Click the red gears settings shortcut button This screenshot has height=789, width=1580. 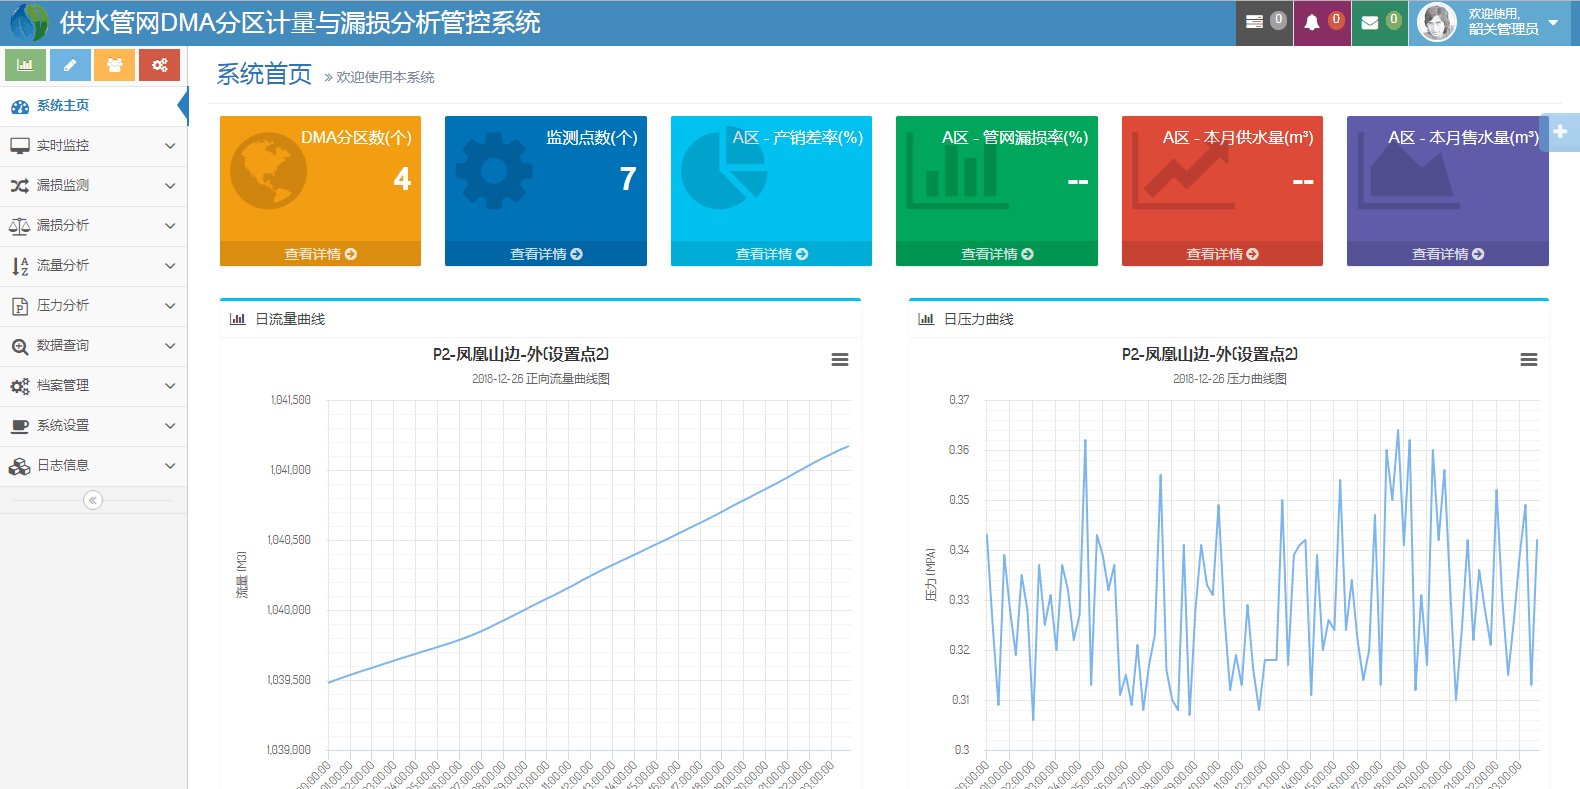pyautogui.click(x=159, y=65)
